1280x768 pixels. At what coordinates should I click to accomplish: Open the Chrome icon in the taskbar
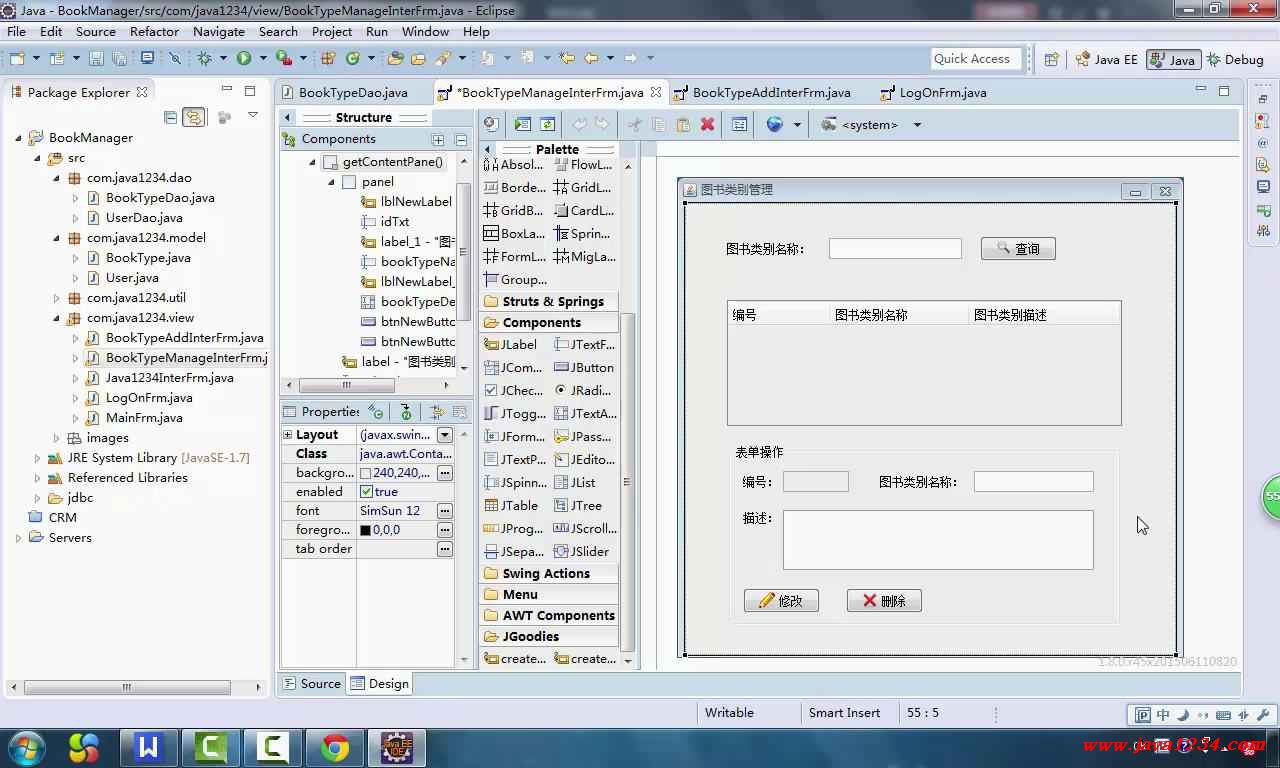[335, 747]
